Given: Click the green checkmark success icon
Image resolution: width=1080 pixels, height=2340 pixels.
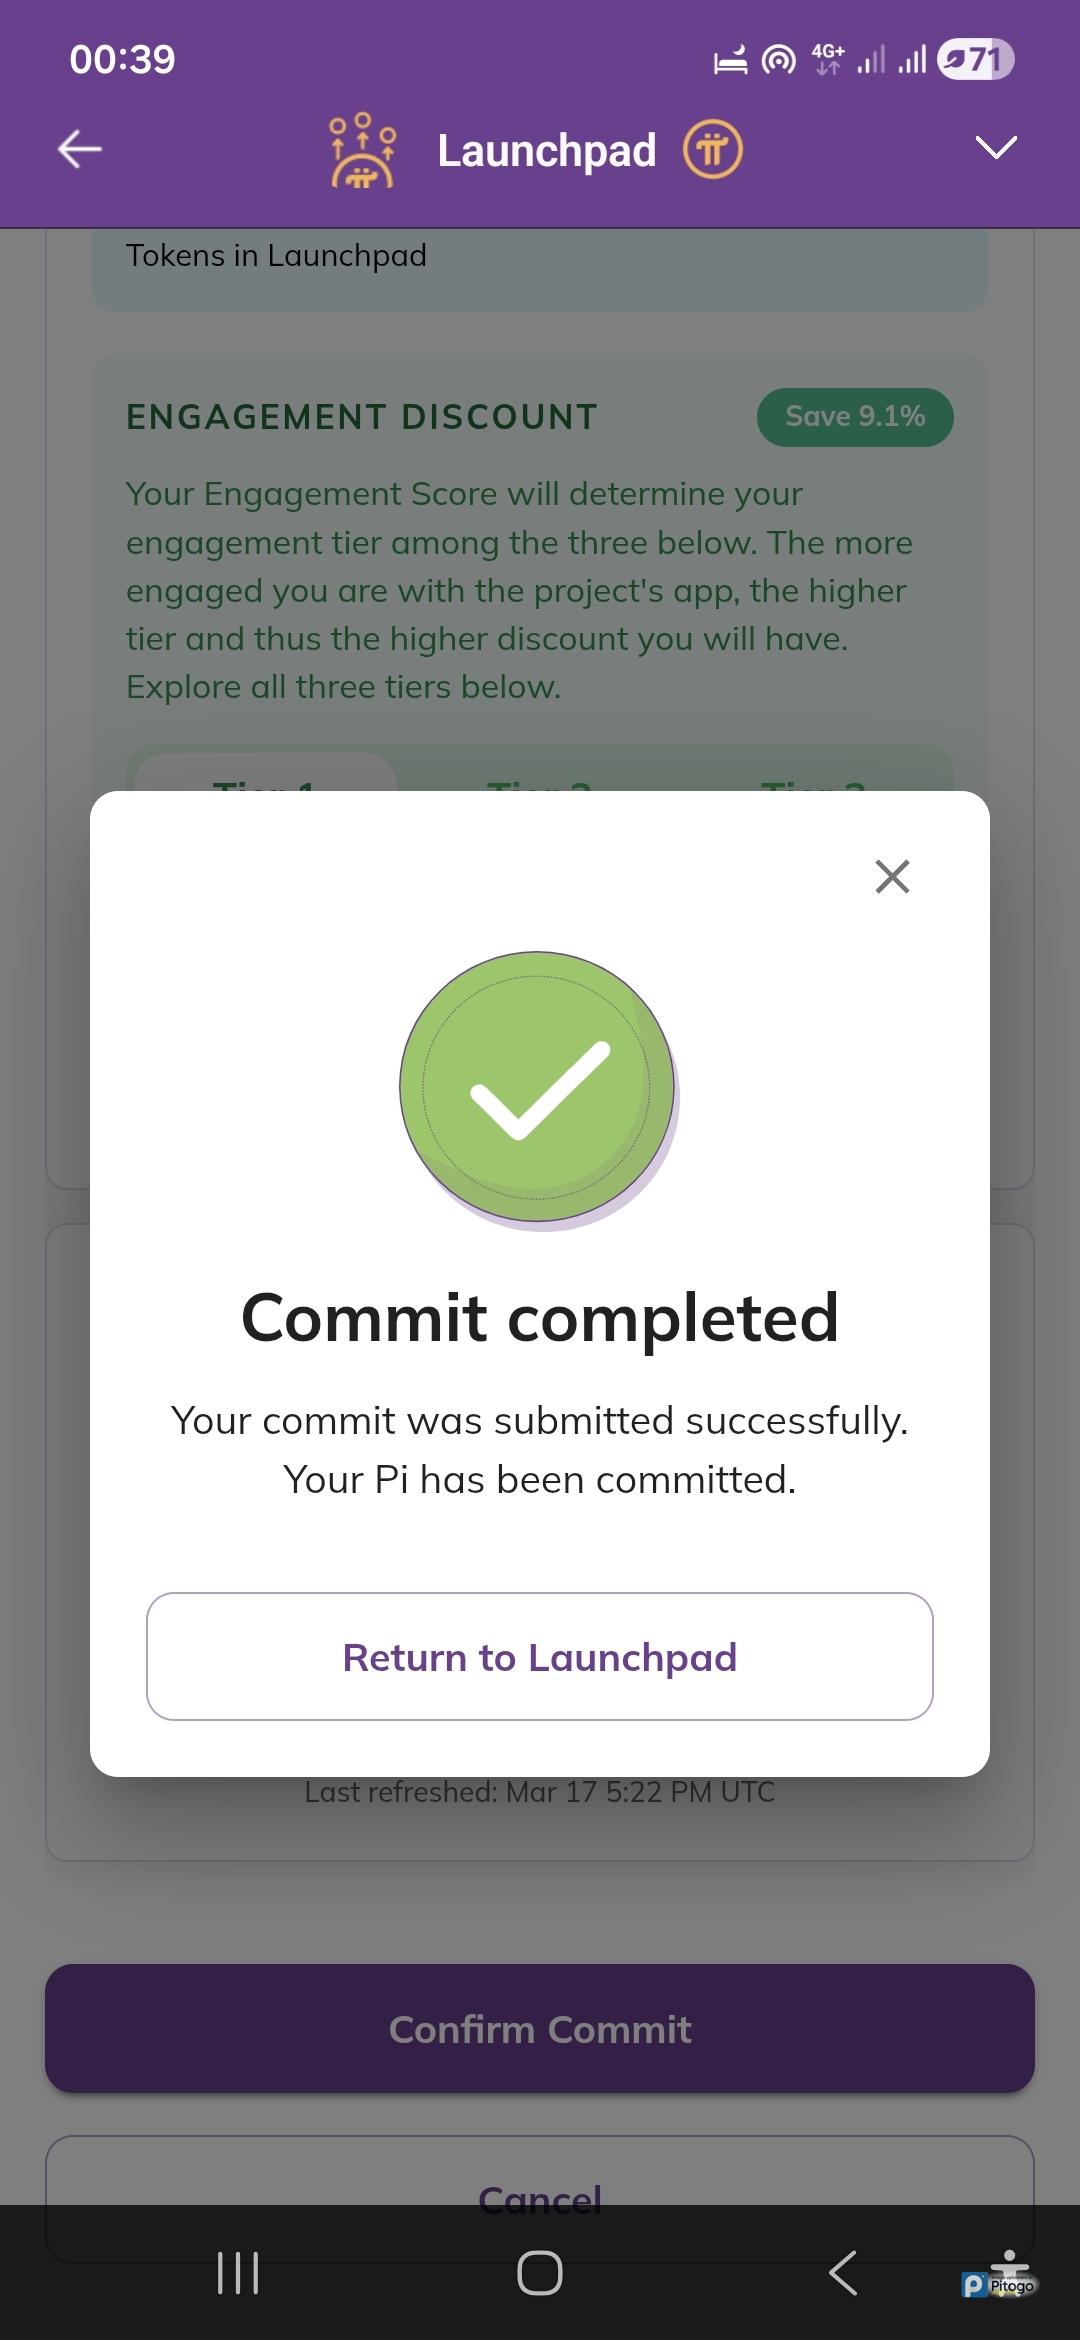Looking at the screenshot, I should [538, 1087].
